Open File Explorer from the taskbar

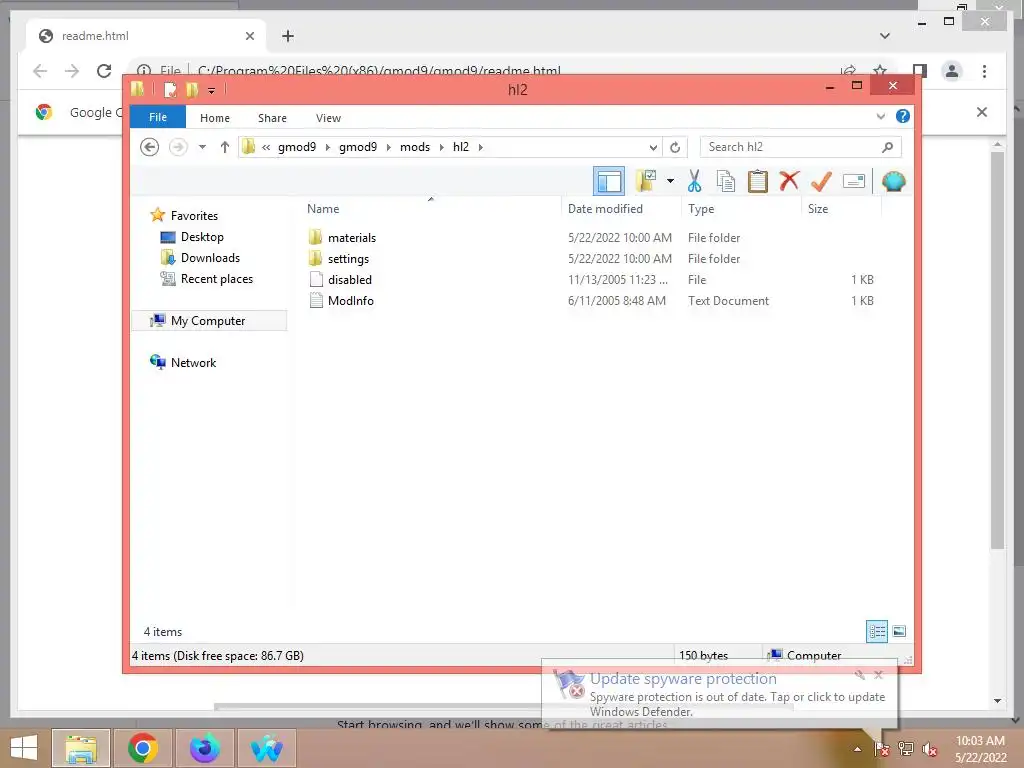click(81, 748)
